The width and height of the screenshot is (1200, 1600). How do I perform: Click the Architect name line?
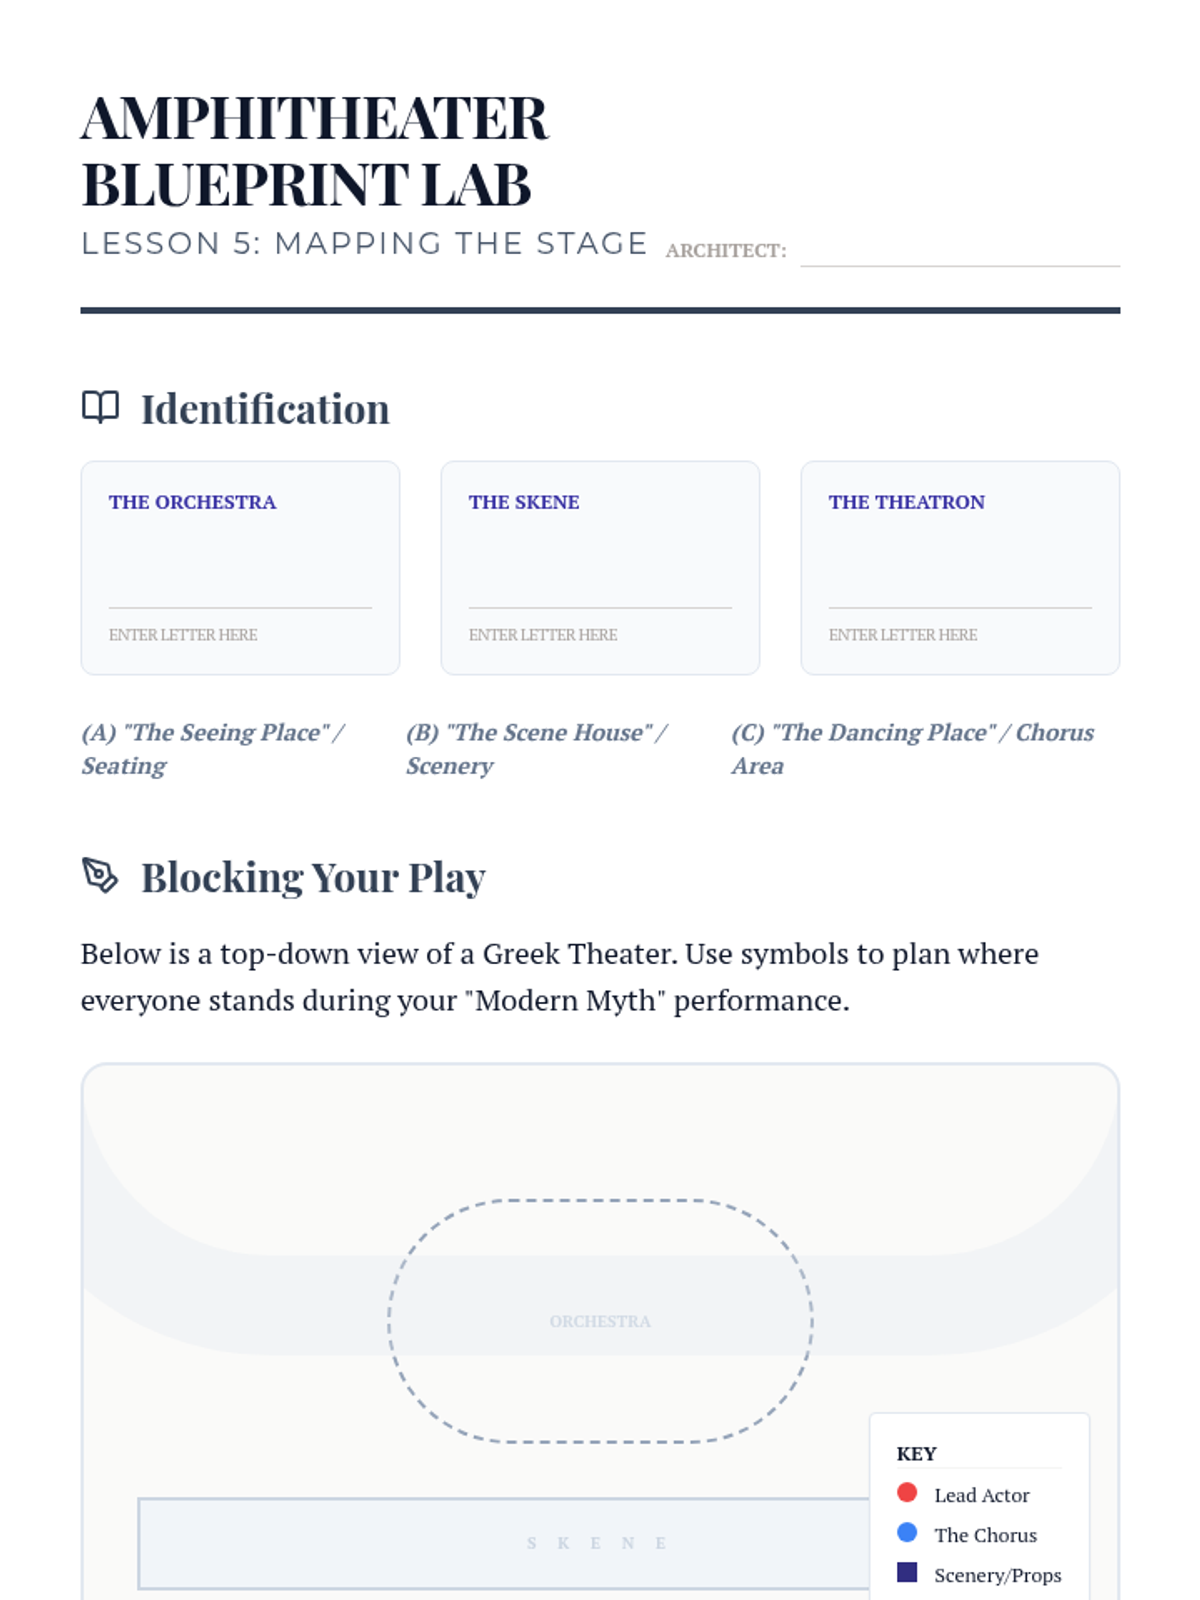(x=959, y=252)
